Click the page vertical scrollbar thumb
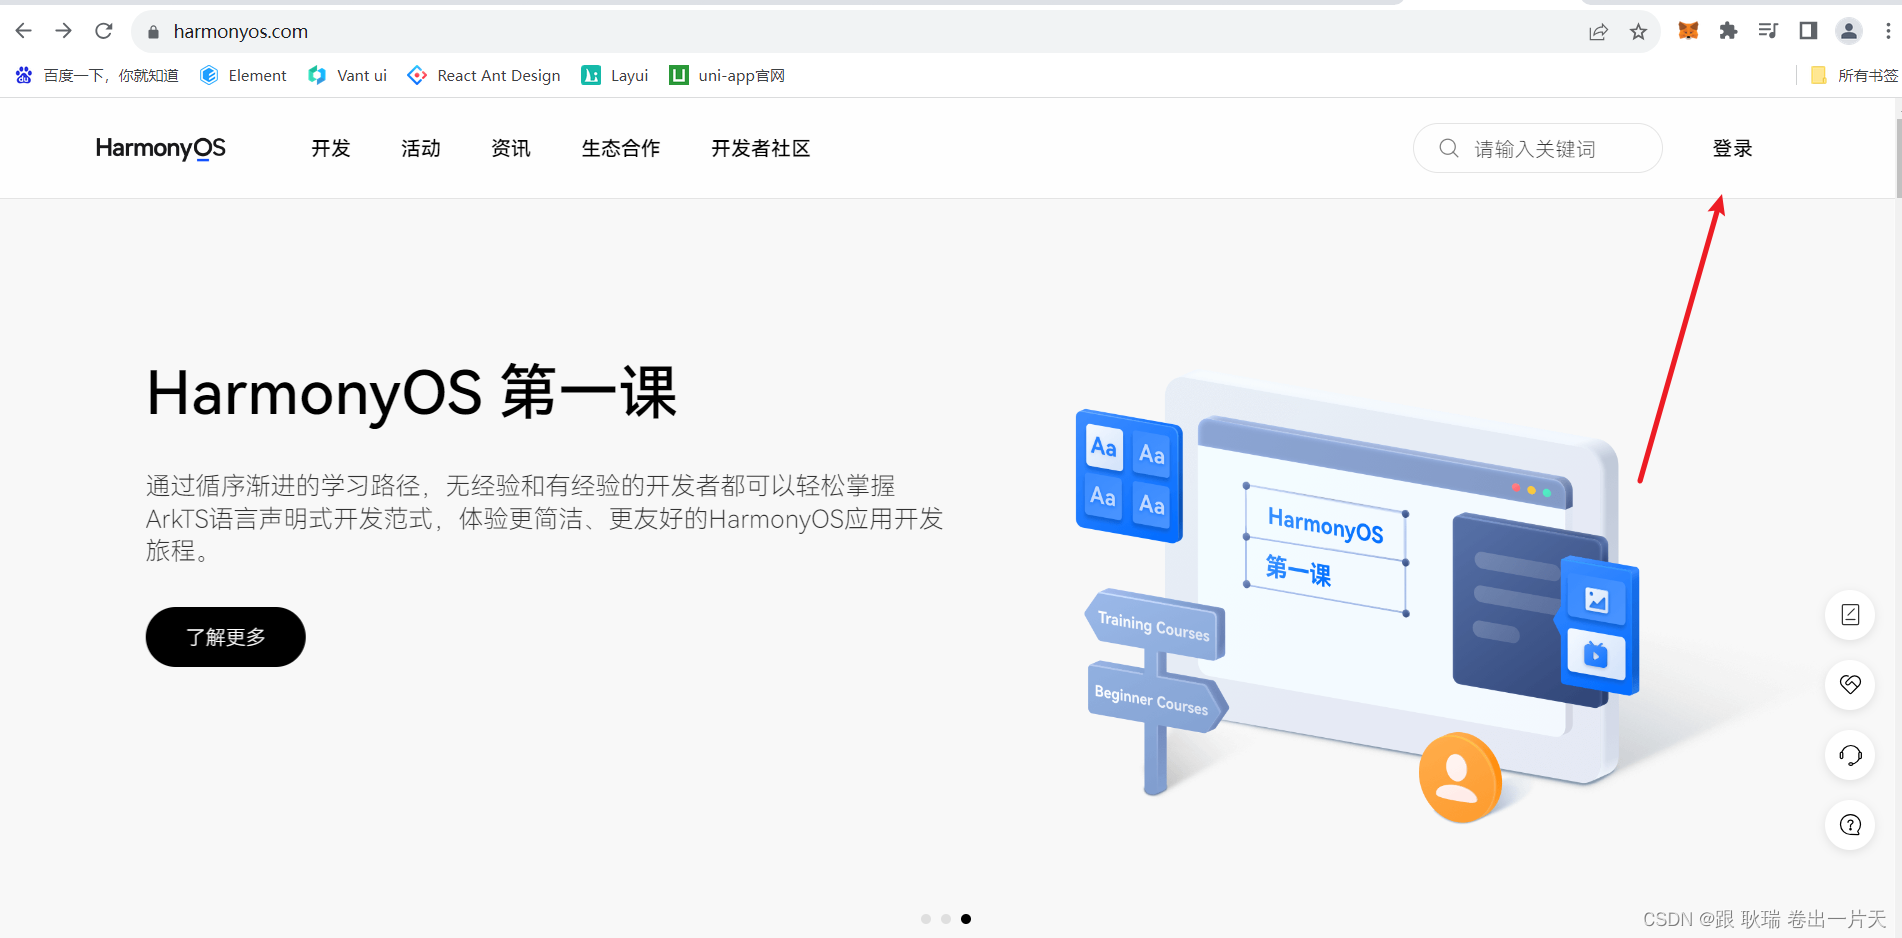 (x=1898, y=158)
